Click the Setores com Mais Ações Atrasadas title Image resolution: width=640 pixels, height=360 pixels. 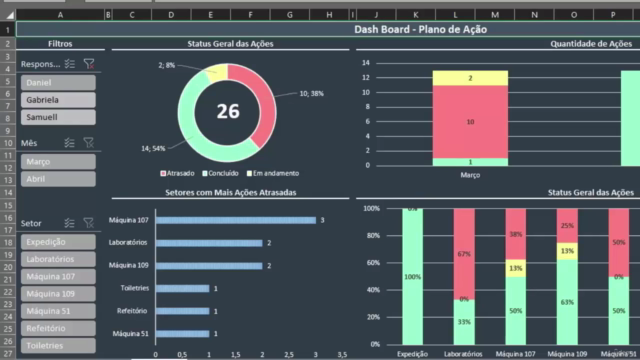(x=231, y=193)
